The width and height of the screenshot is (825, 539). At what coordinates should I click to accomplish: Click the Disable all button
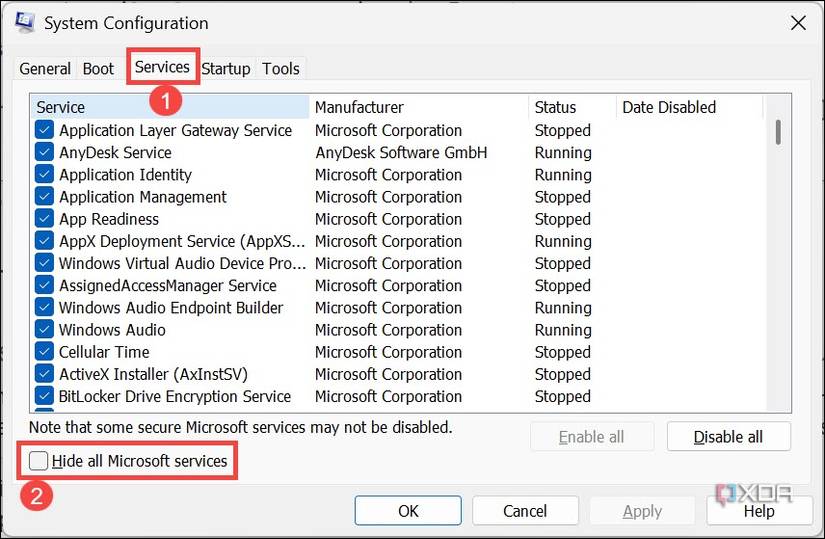728,436
